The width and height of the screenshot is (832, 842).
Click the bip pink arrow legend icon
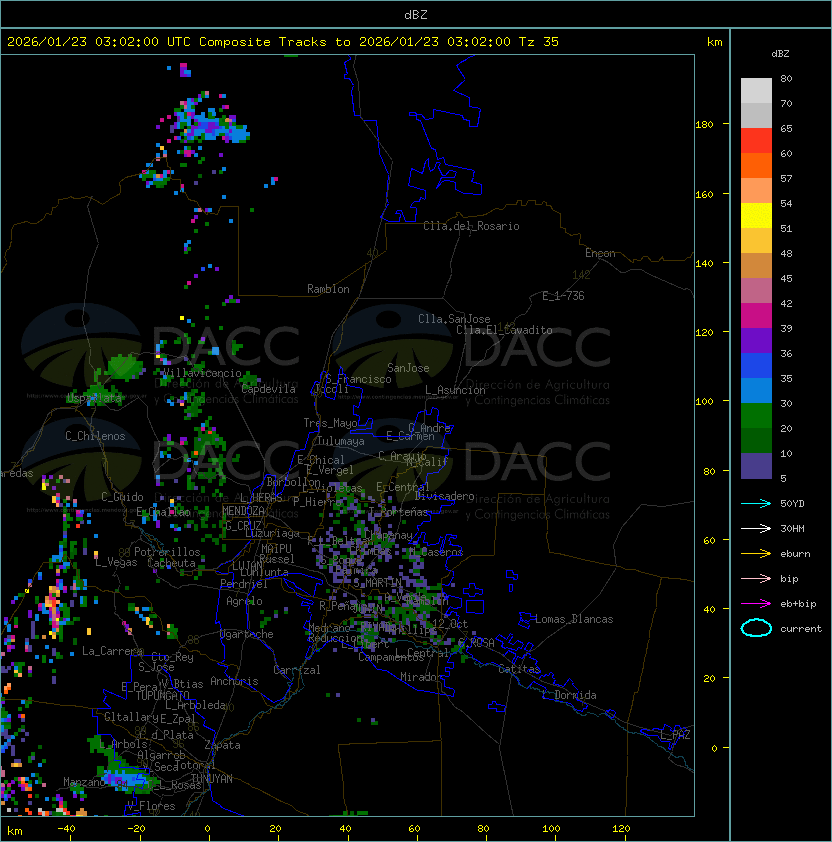(756, 578)
